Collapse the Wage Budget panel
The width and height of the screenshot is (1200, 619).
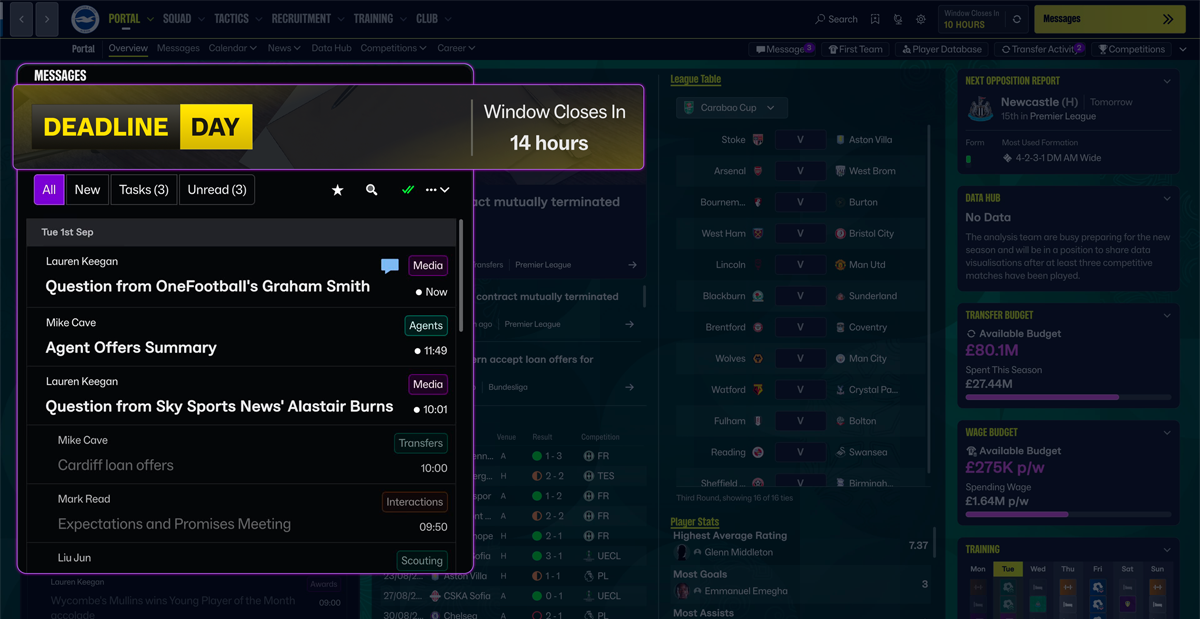[x=1167, y=433]
